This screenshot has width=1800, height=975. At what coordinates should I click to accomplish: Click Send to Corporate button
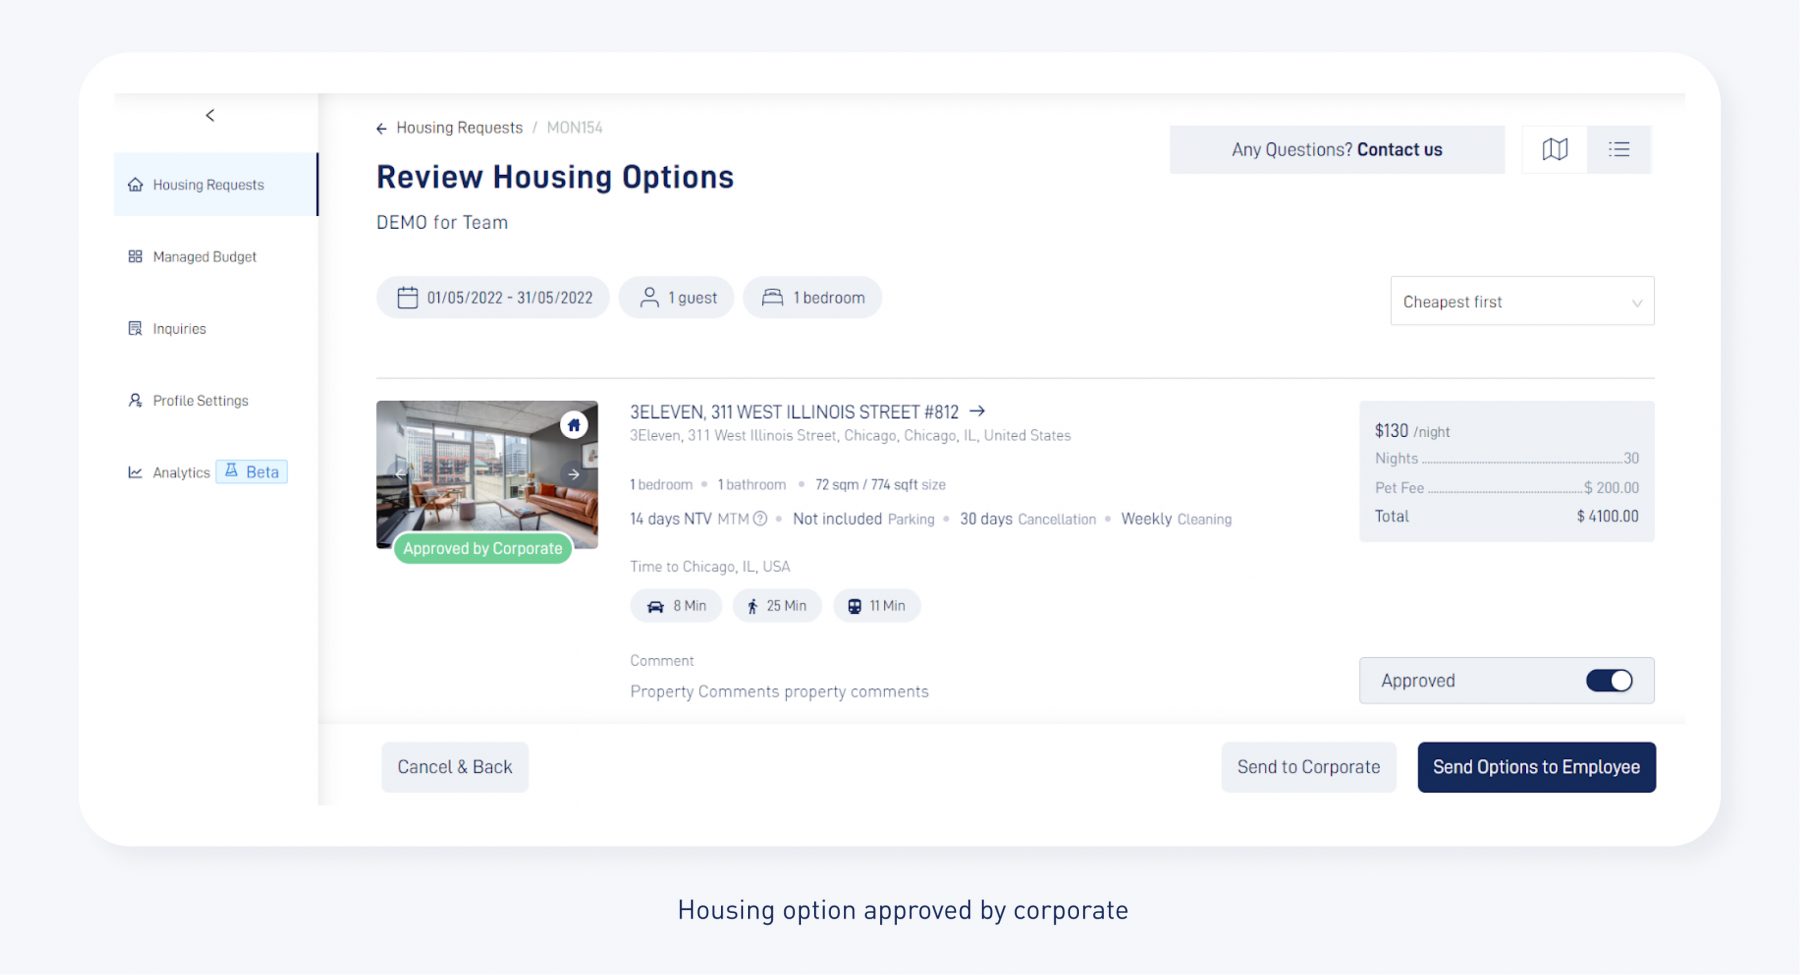click(x=1308, y=767)
